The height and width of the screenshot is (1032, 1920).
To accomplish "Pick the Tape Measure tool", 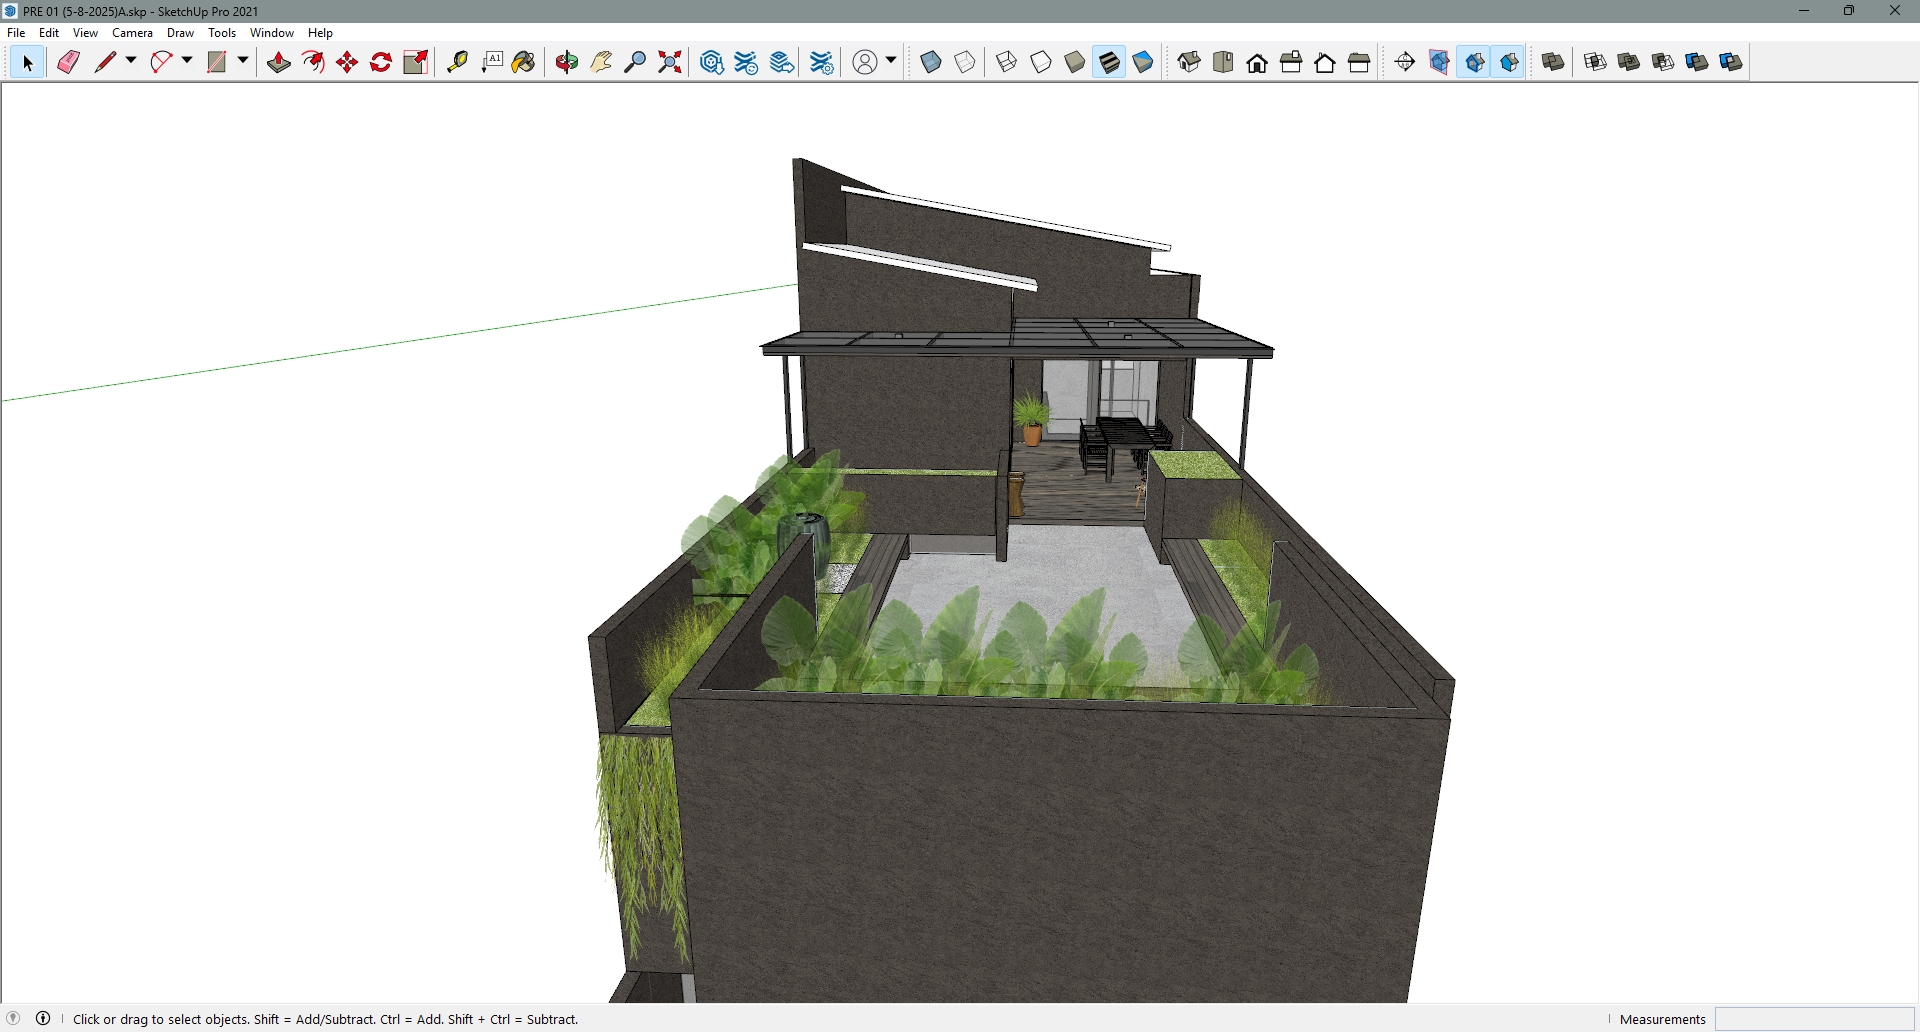I will coord(457,62).
